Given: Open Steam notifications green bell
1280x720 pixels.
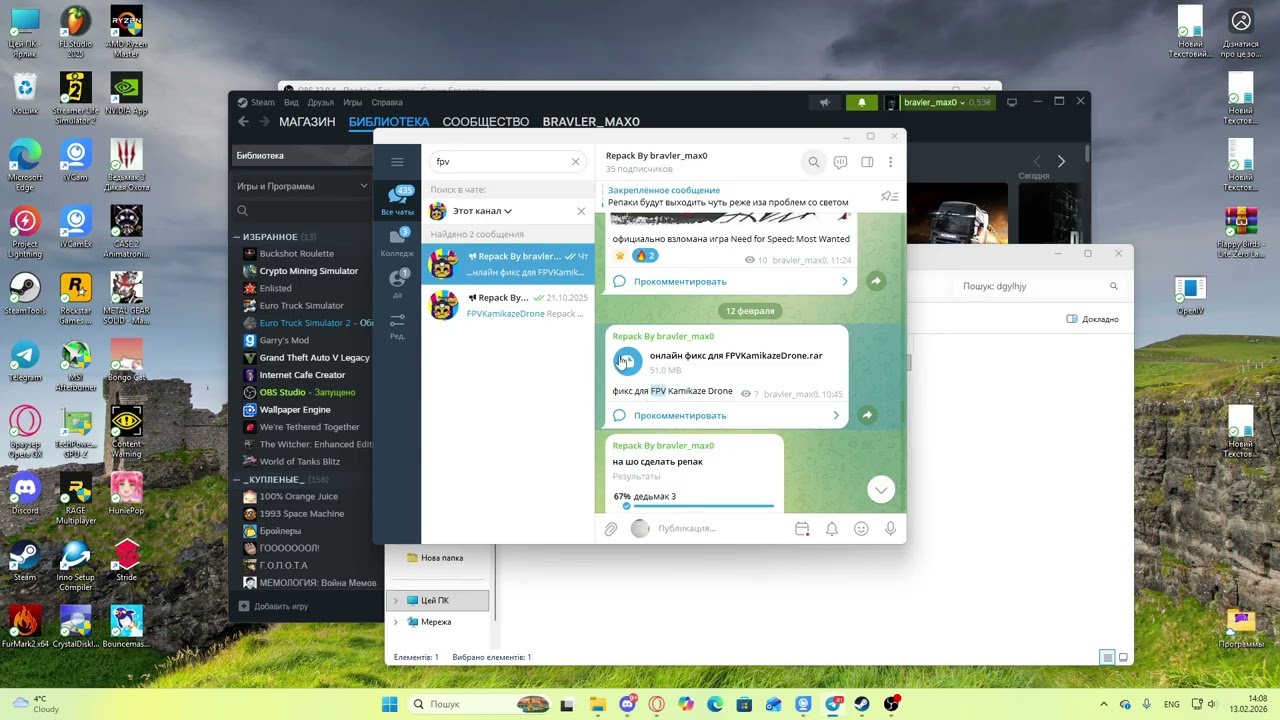Looking at the screenshot, I should point(862,102).
